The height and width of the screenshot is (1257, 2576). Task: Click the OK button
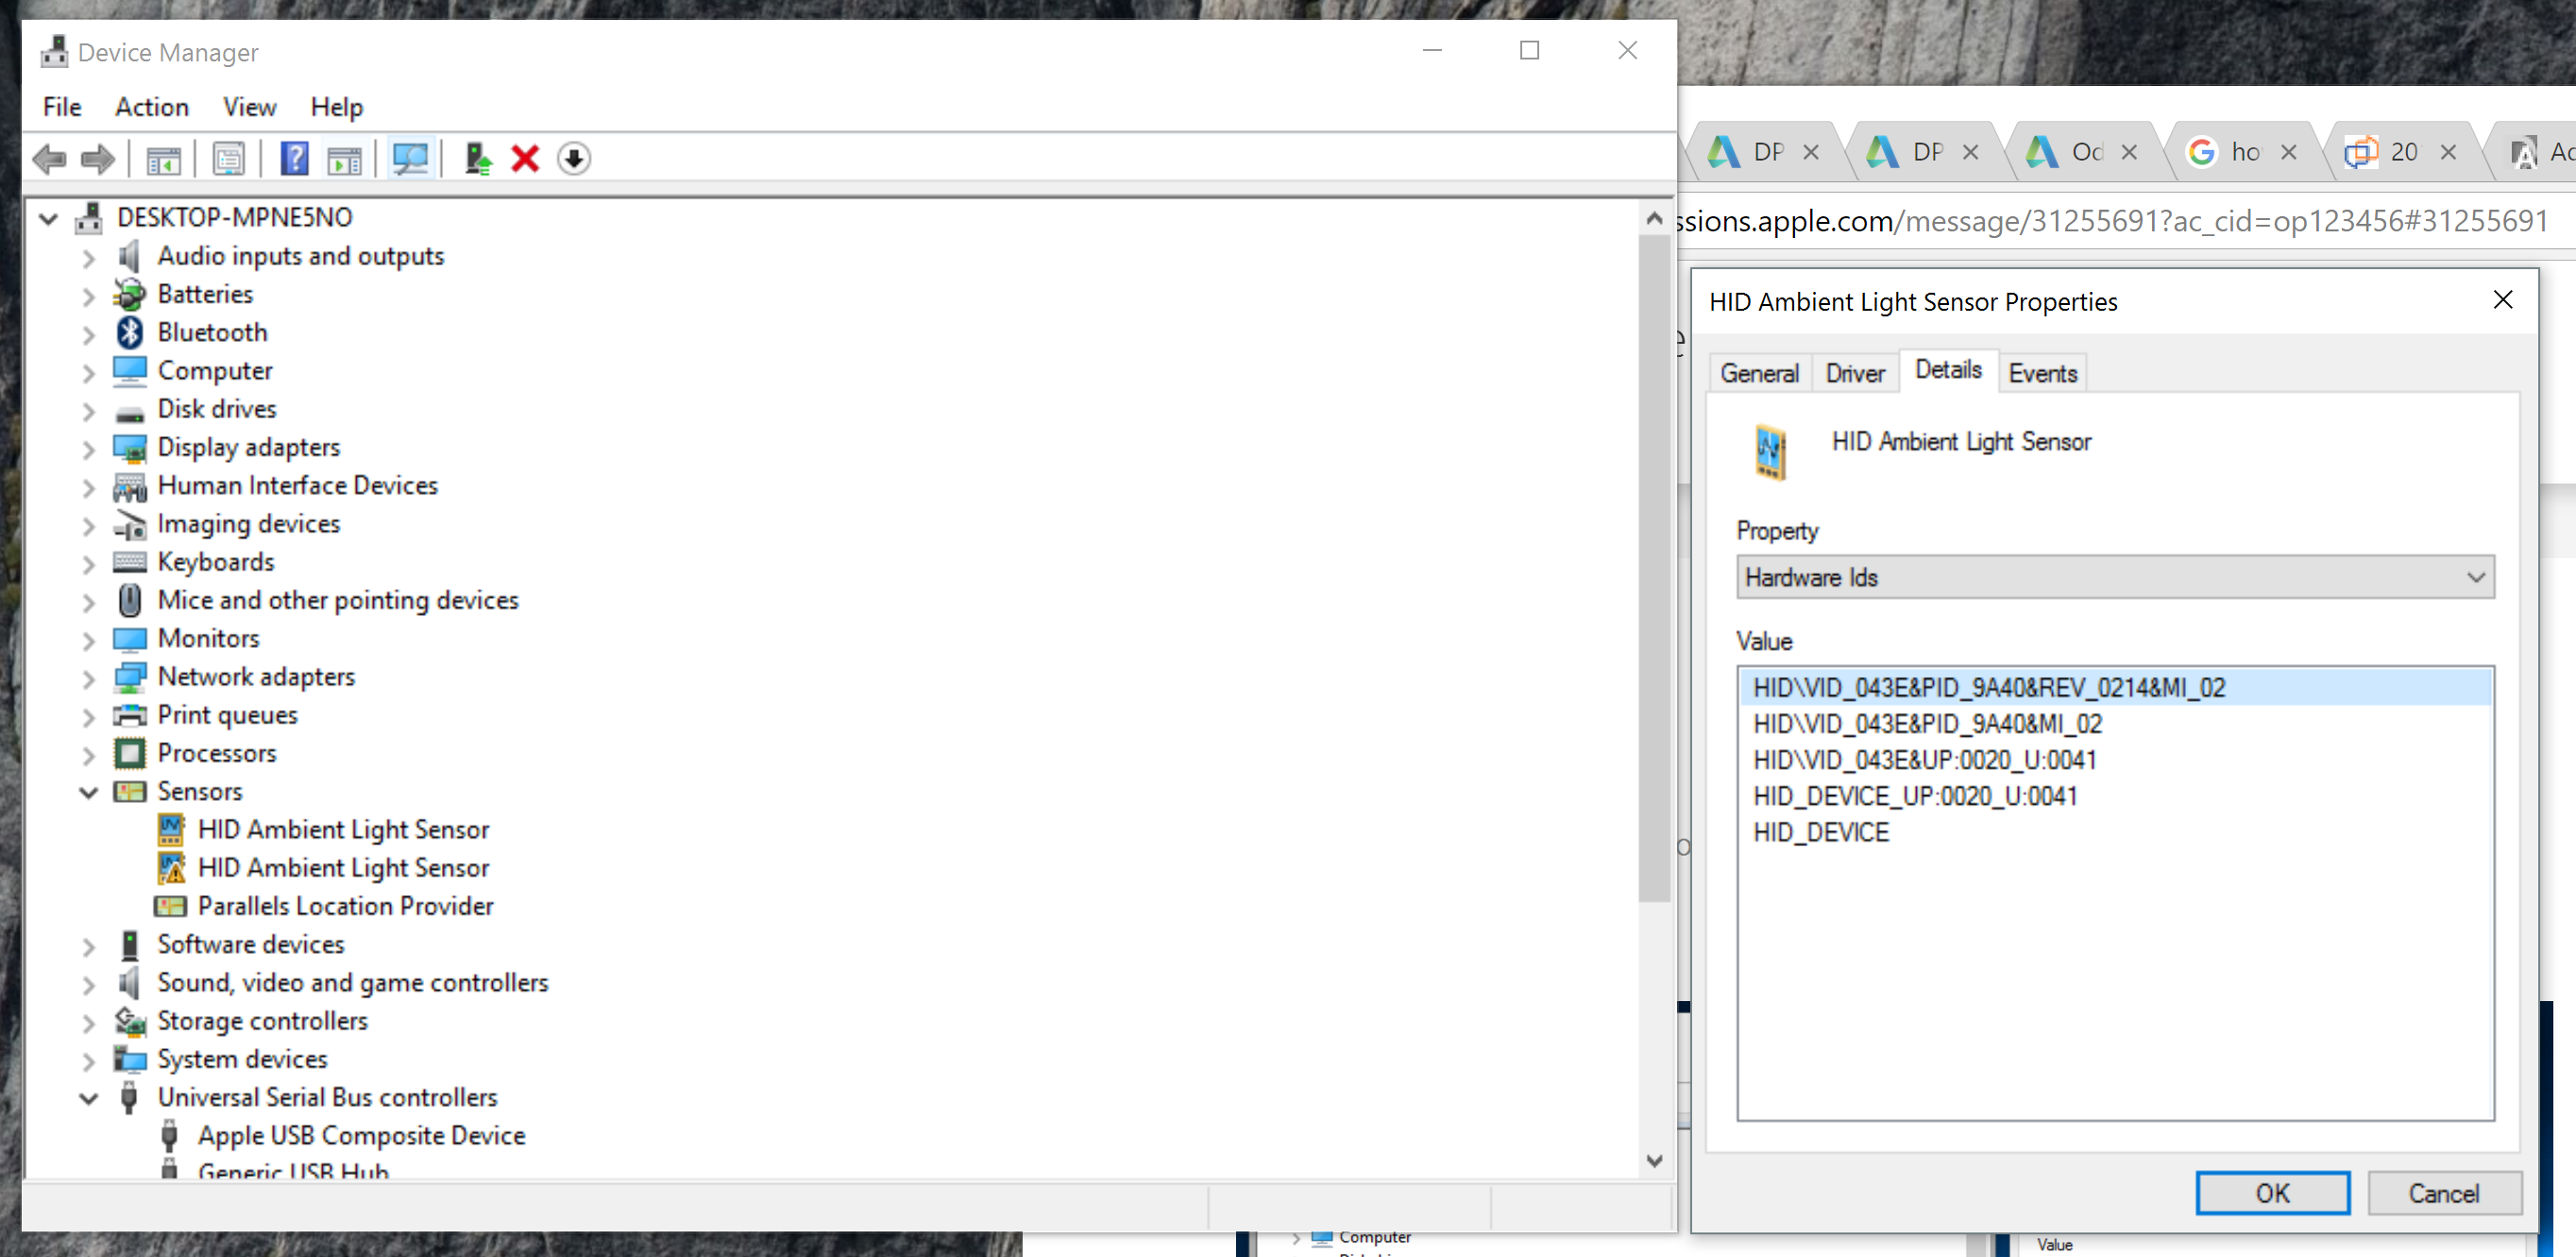point(2271,1192)
